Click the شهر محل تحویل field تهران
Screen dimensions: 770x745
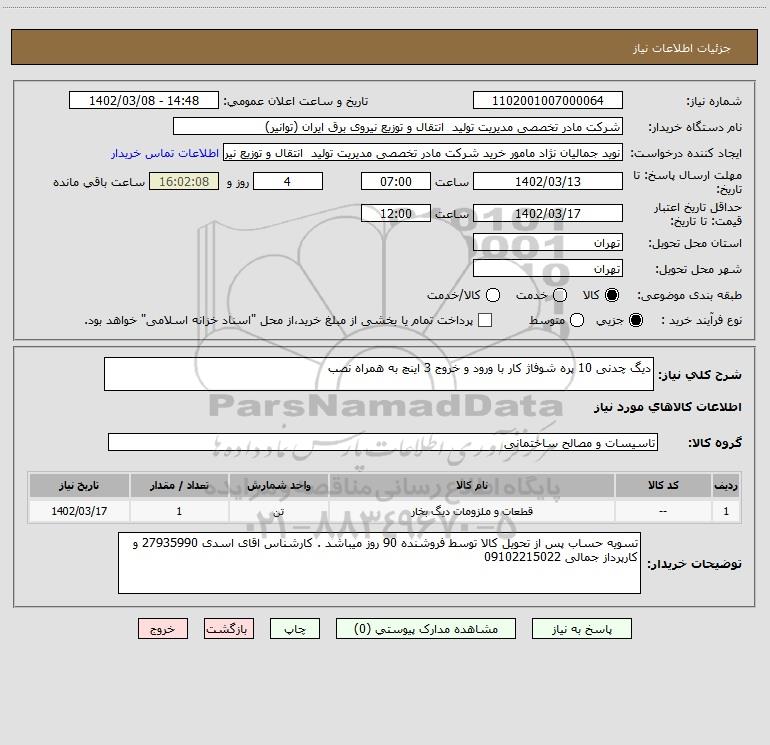tap(548, 268)
